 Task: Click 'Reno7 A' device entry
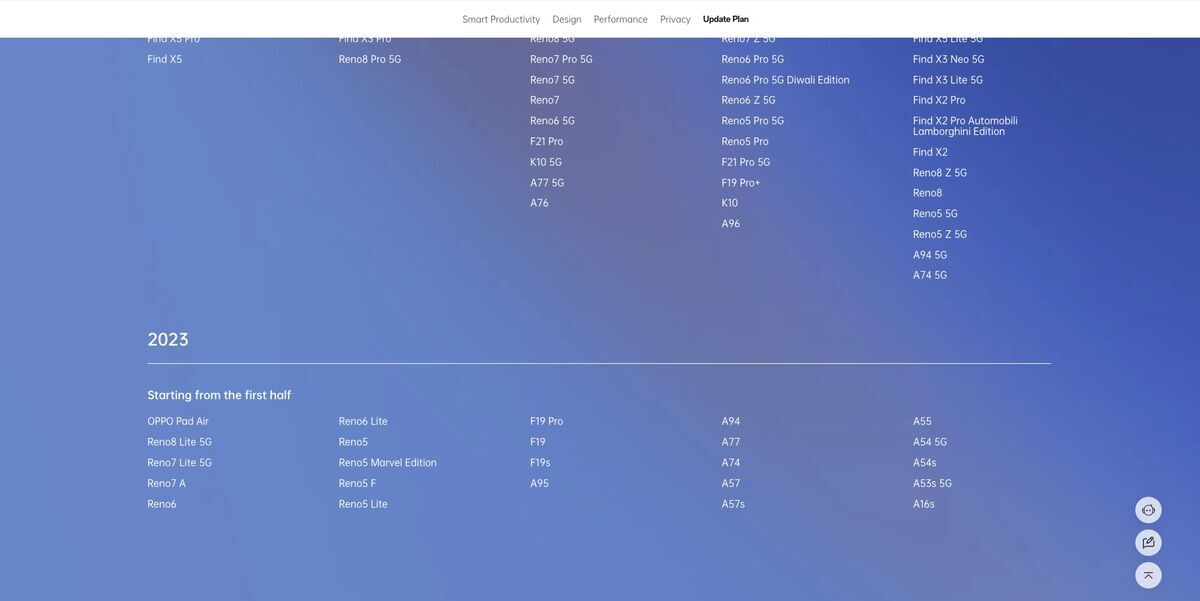pos(166,484)
